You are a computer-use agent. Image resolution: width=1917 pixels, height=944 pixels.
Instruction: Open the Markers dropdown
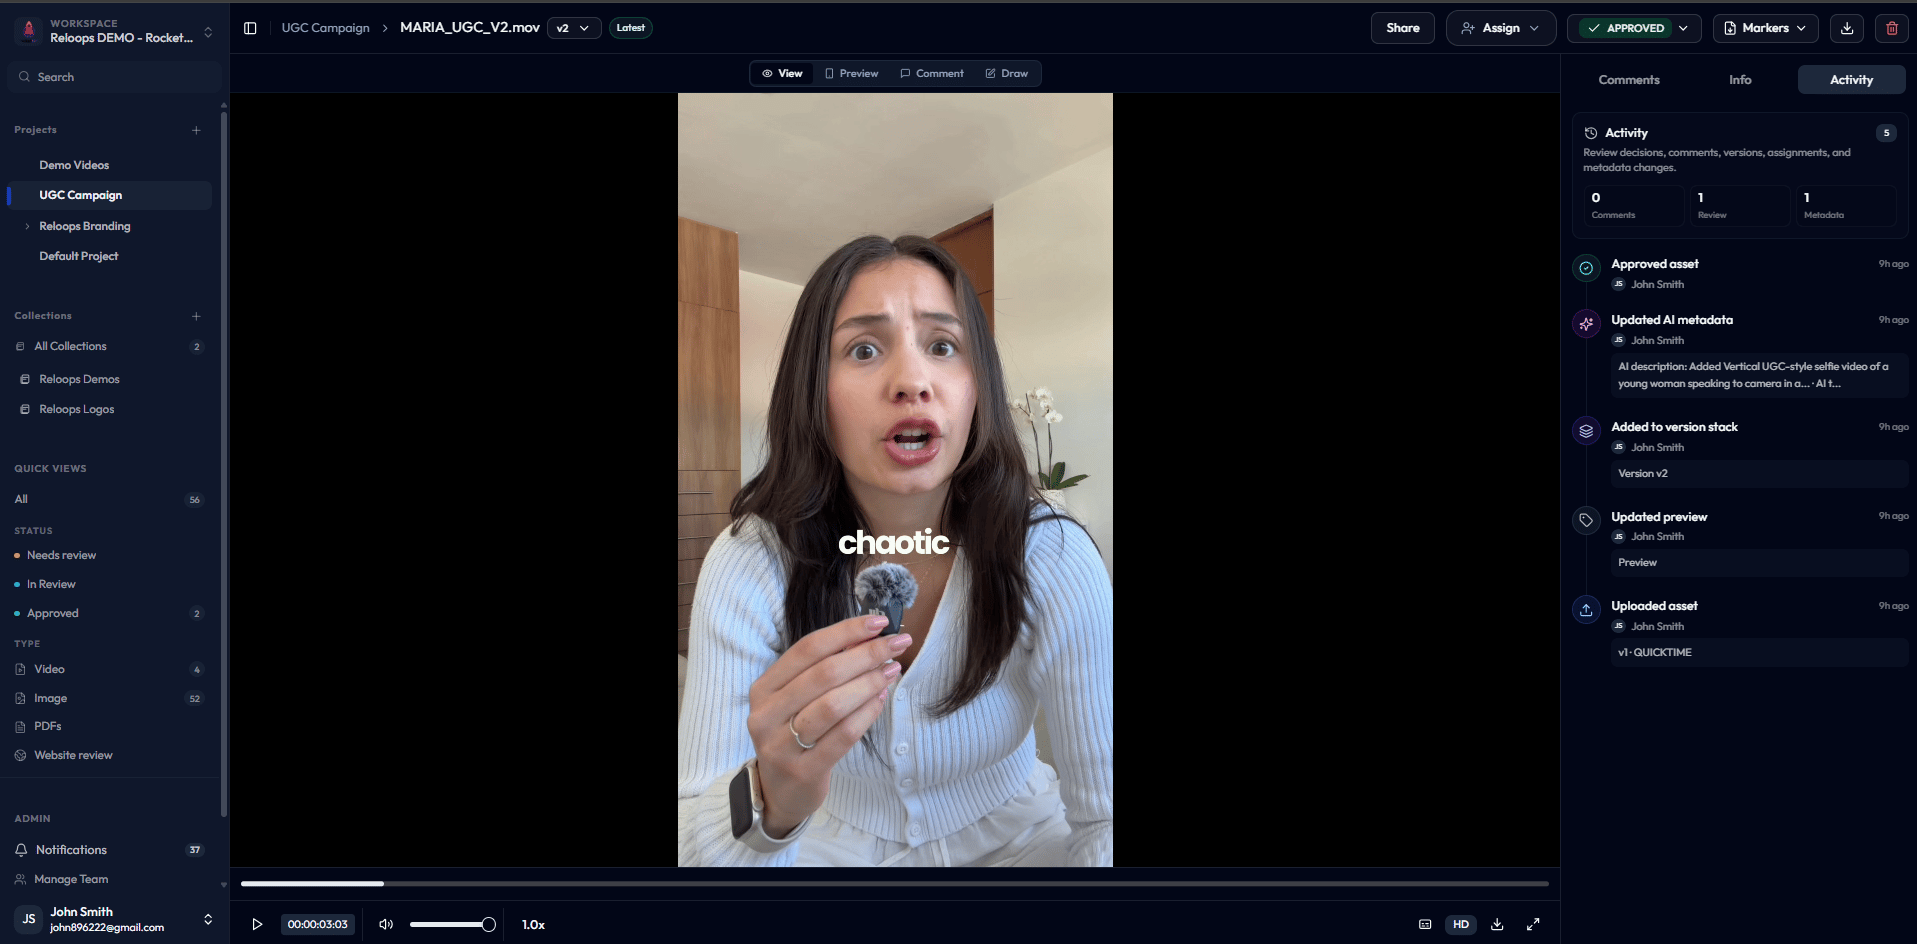coord(1765,28)
